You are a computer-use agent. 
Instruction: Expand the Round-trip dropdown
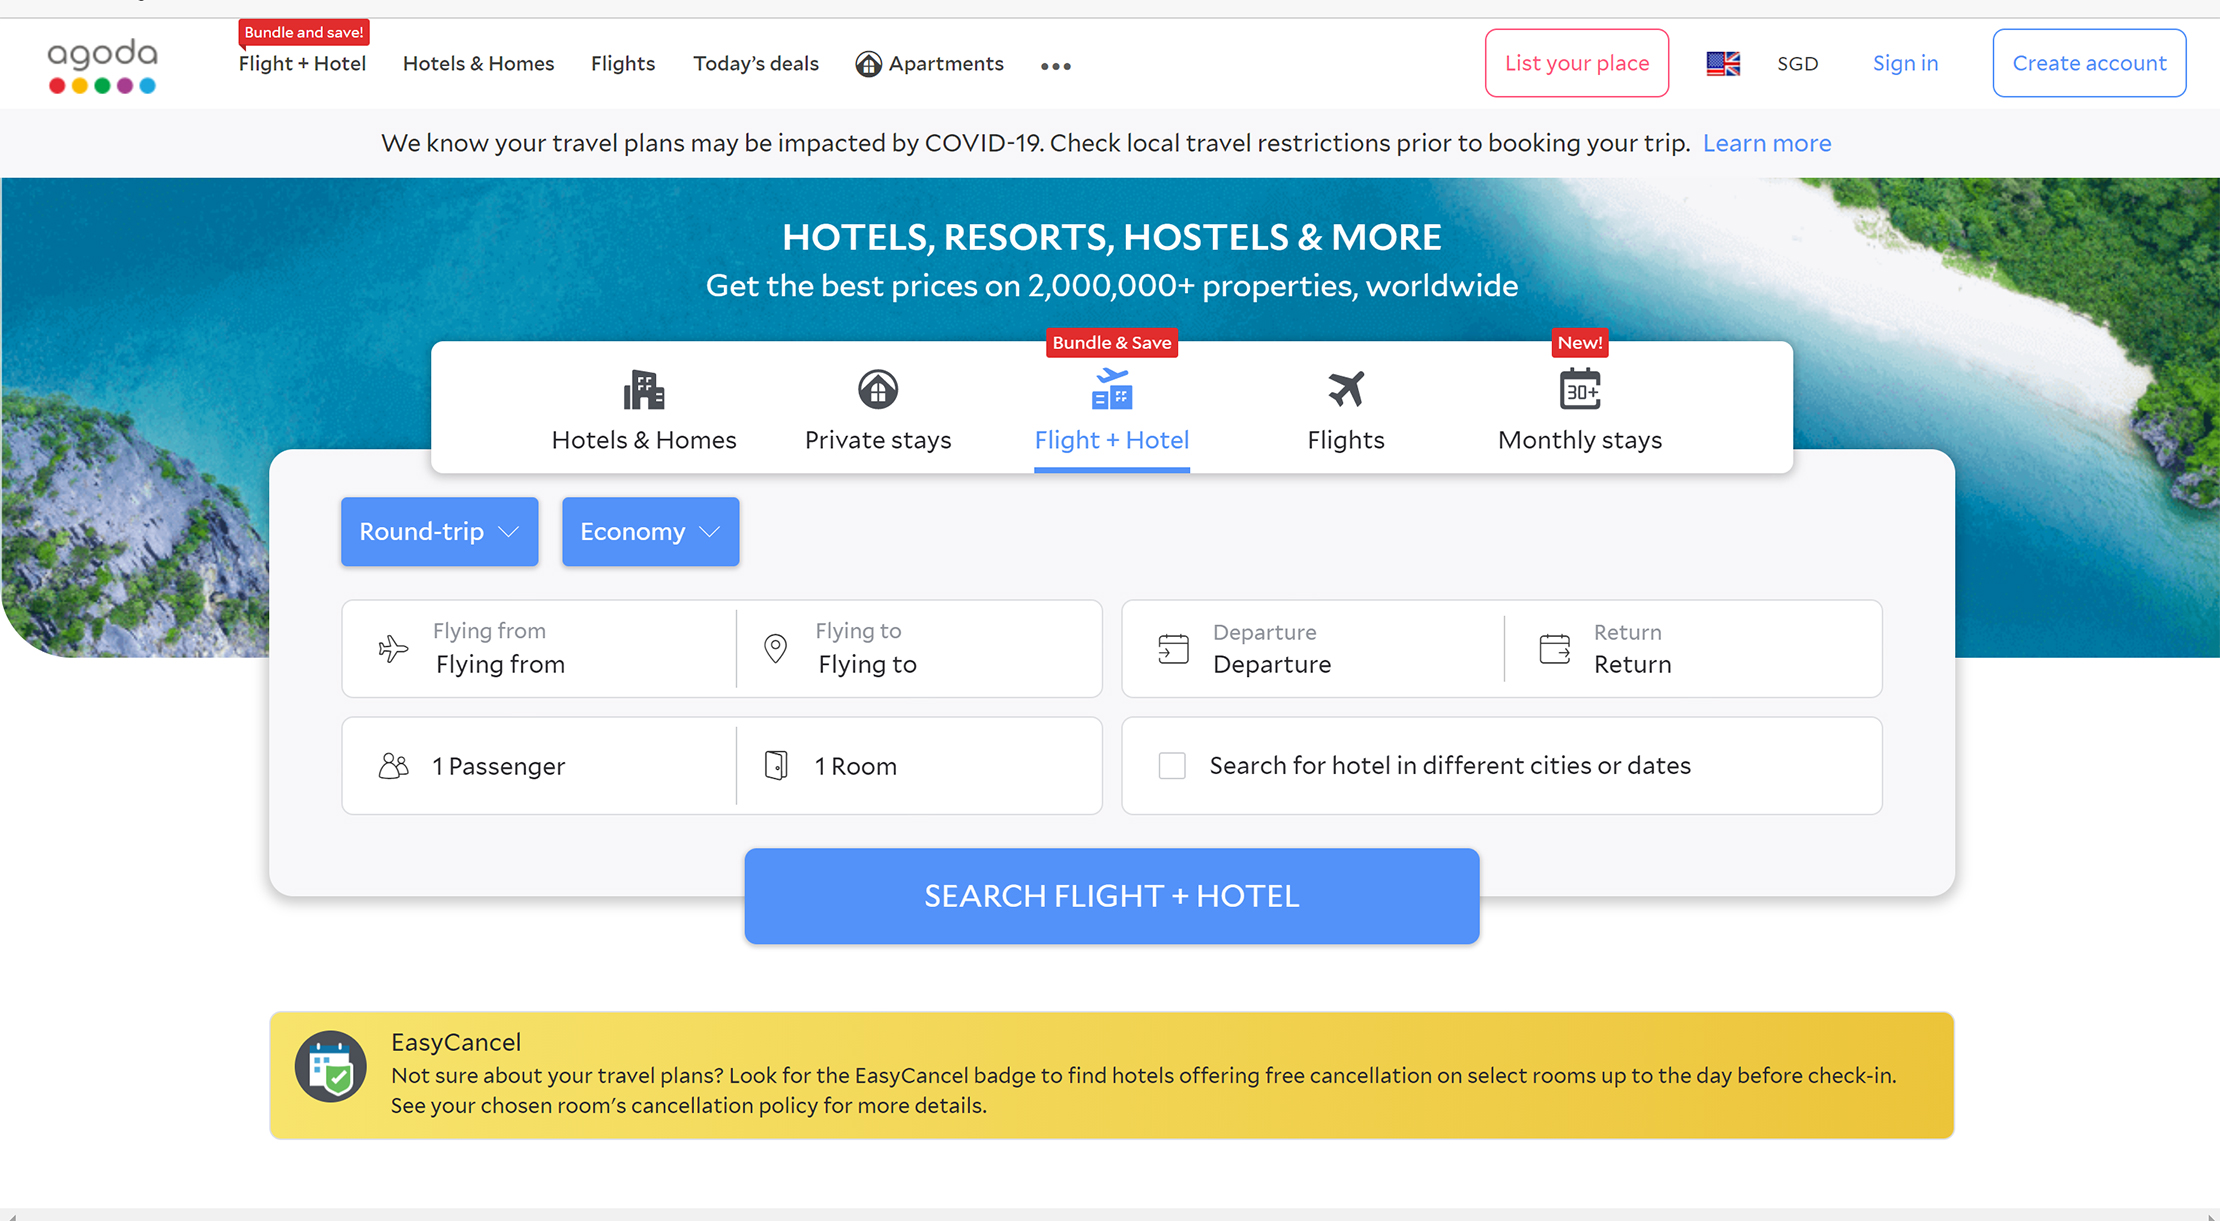click(440, 532)
